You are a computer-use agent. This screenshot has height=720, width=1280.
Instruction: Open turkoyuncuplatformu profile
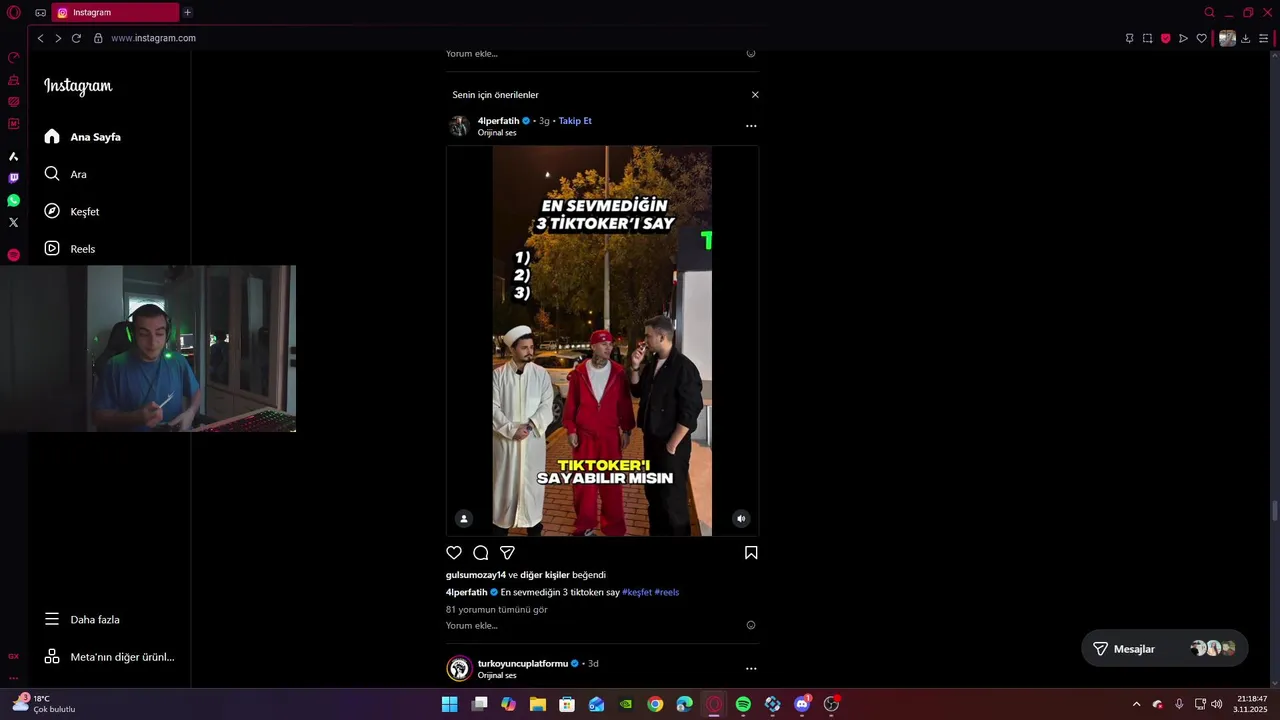coord(522,663)
